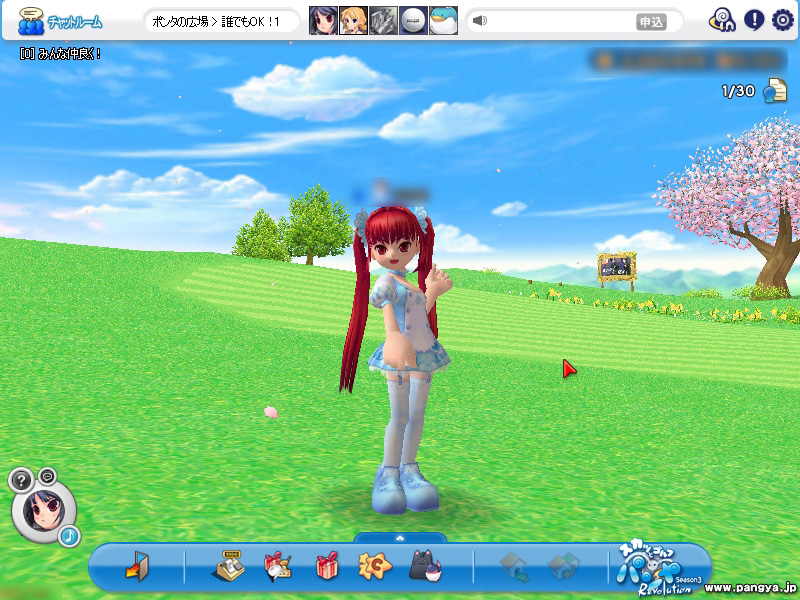Open the speech bubble chat icon
Viewport: 800px width, 600px height.
point(47,474)
